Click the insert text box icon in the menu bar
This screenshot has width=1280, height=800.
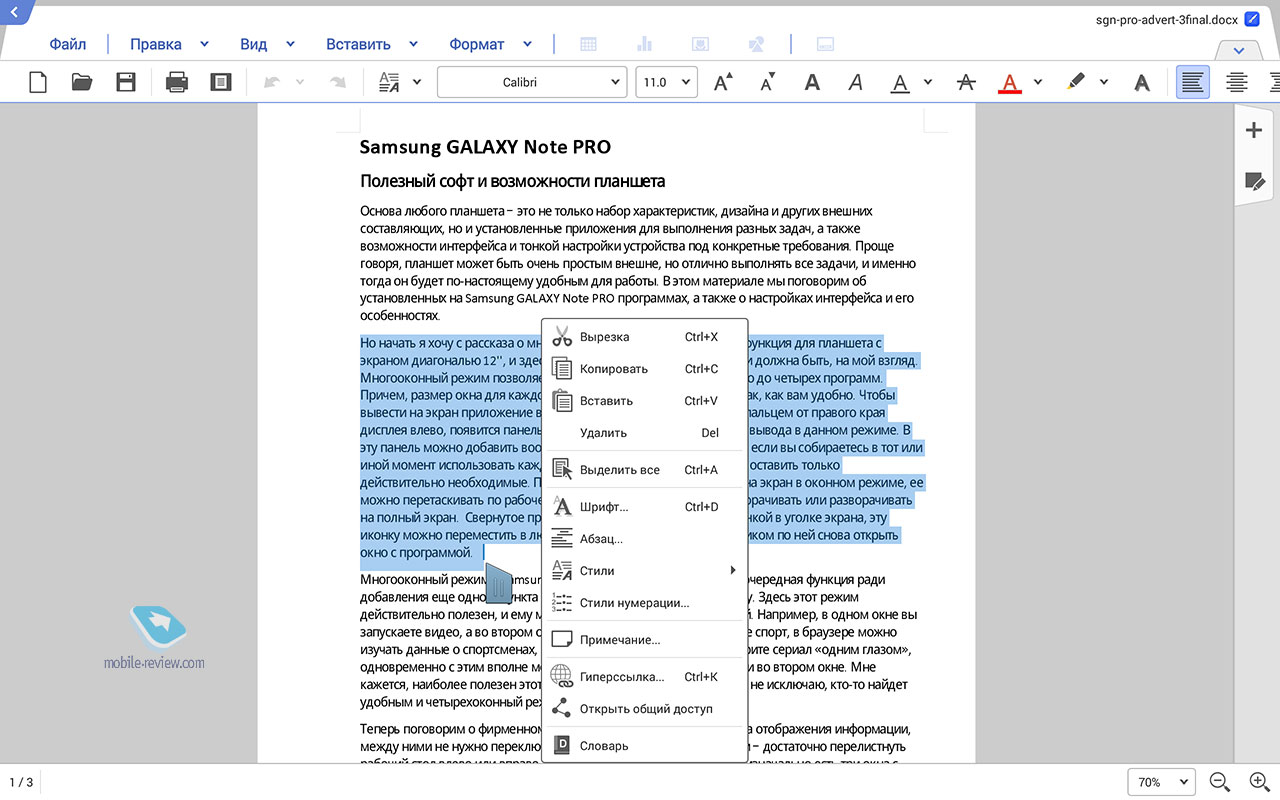click(826, 44)
